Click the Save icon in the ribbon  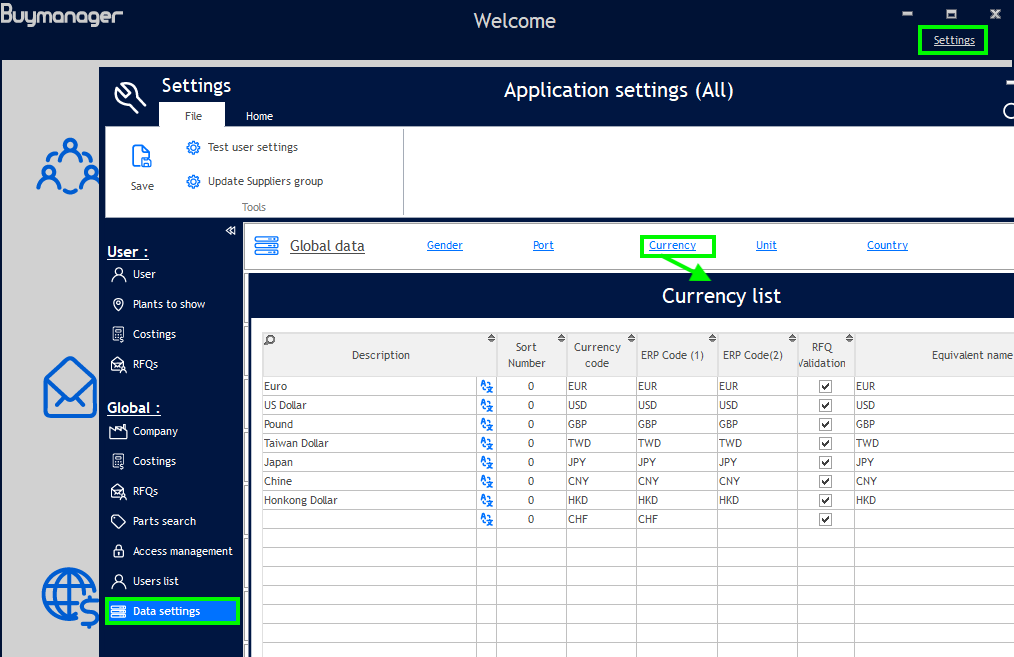point(142,157)
